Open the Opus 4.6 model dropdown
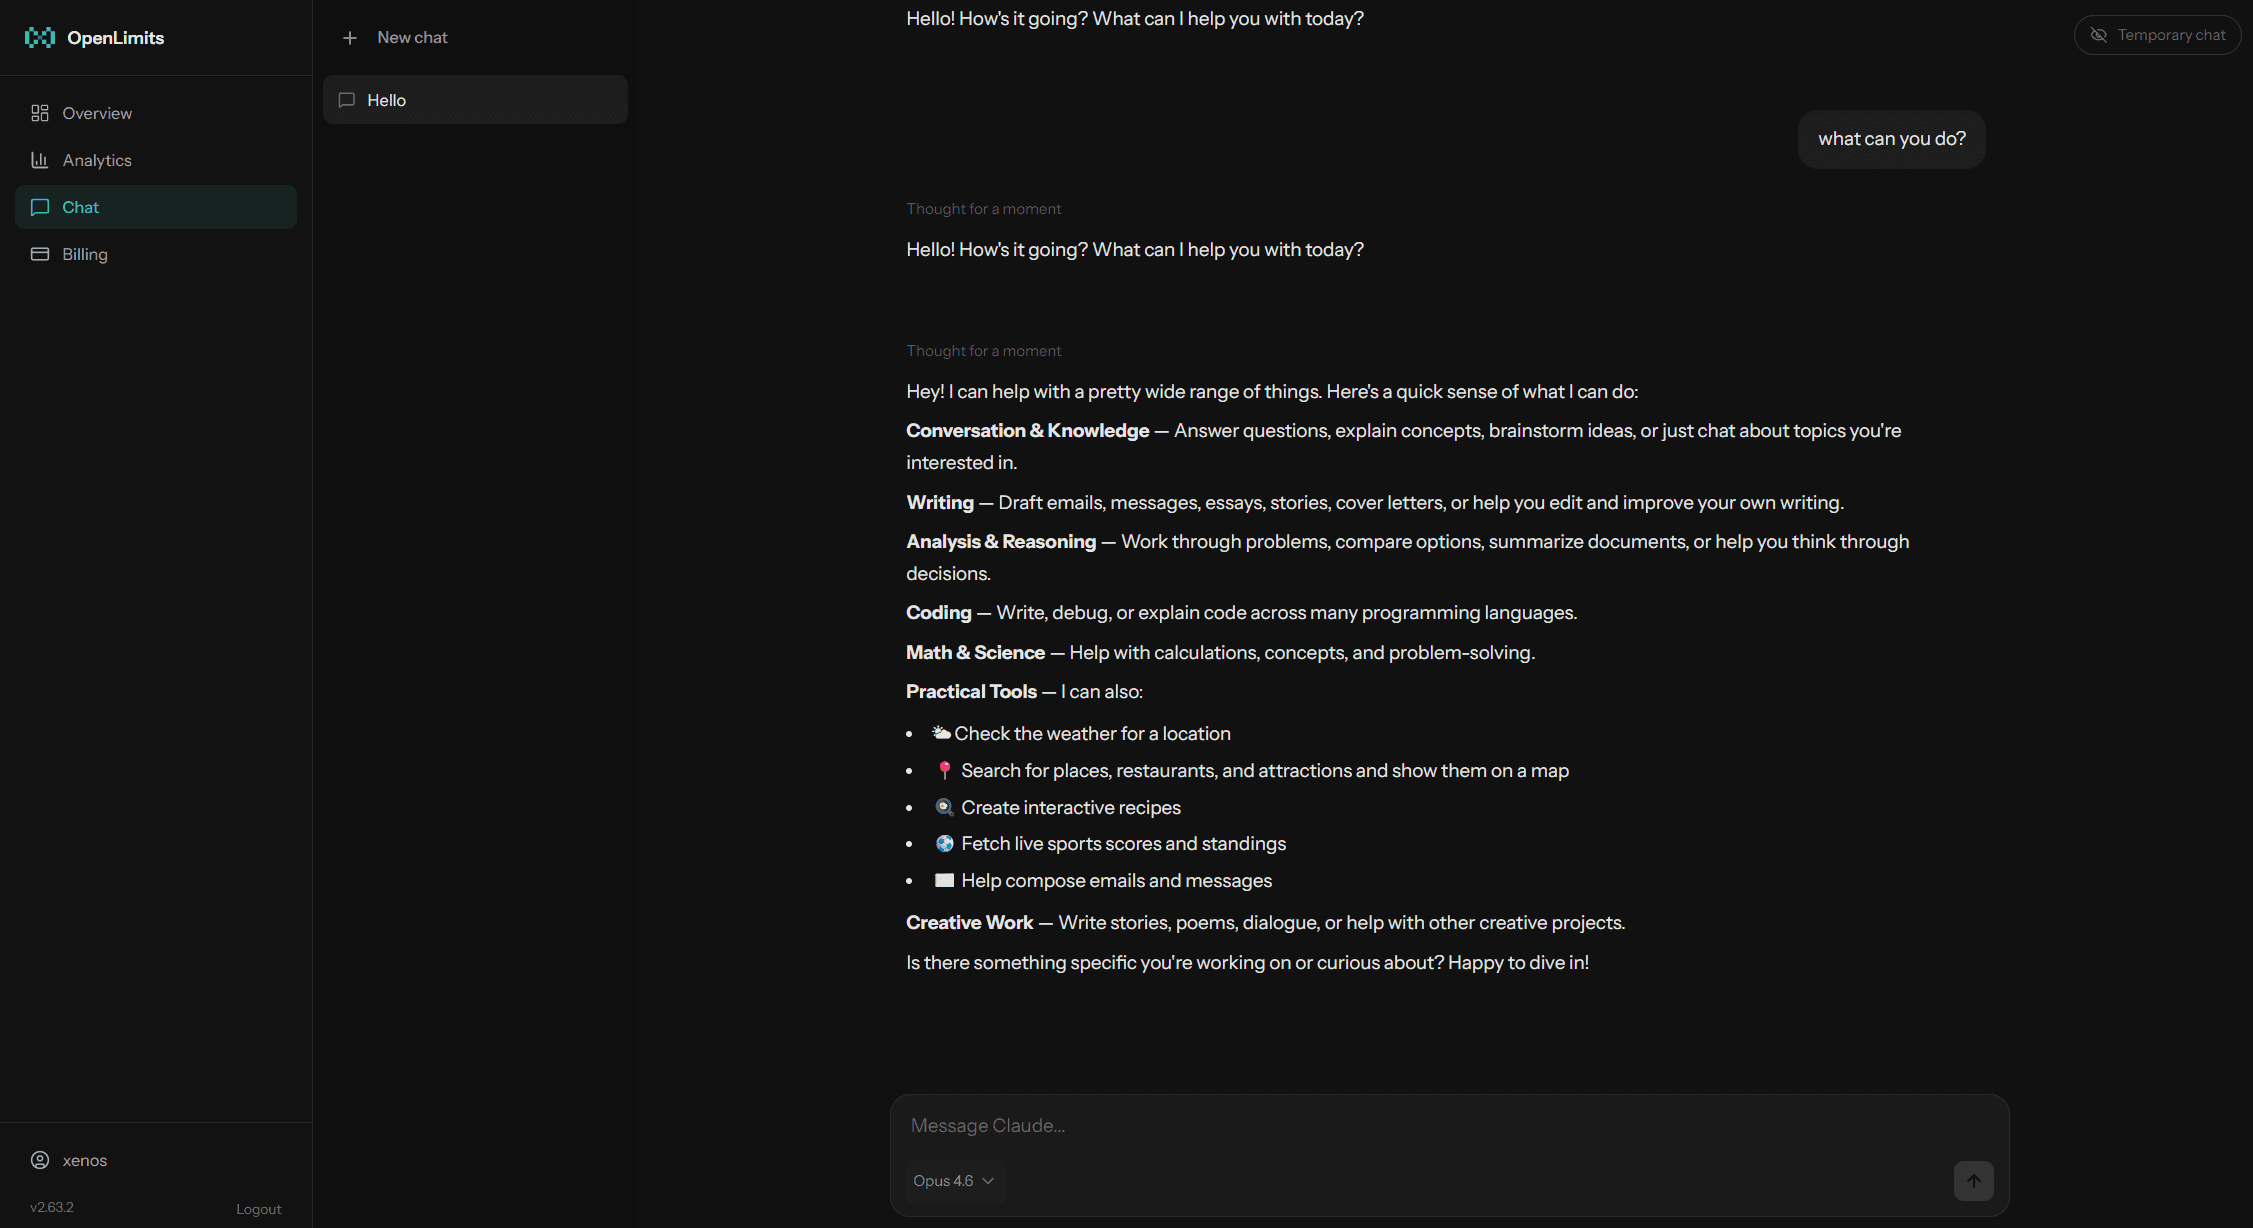The width and height of the screenshot is (2253, 1228). (x=952, y=1181)
